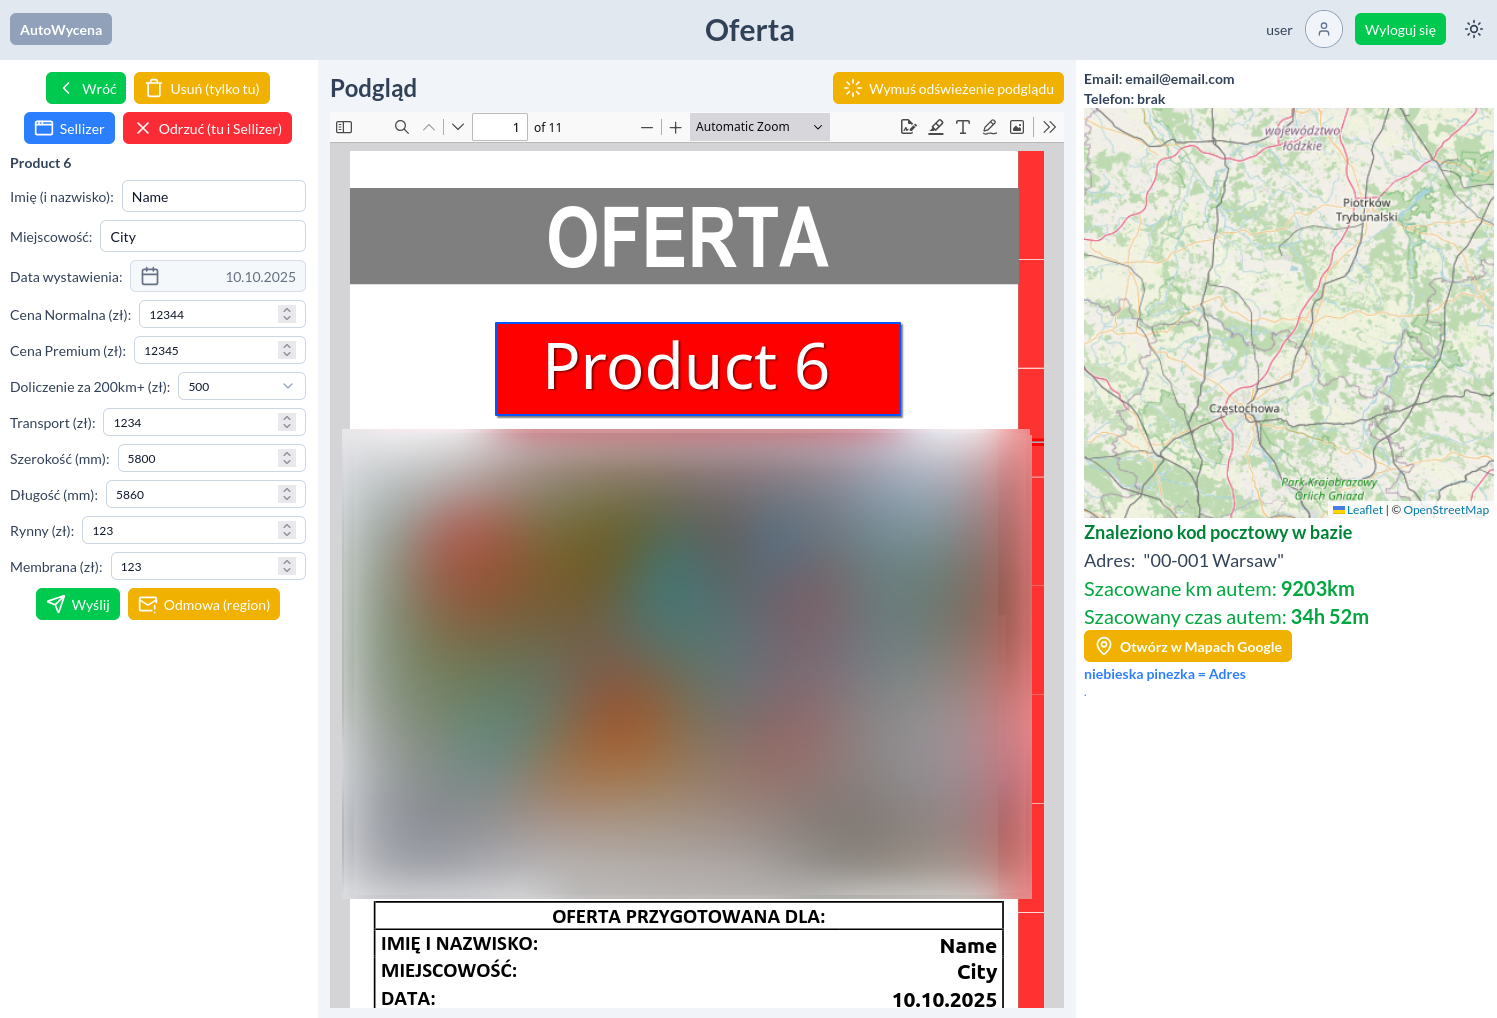Click the Wyślij send button
This screenshot has width=1497, height=1018.
point(78,605)
